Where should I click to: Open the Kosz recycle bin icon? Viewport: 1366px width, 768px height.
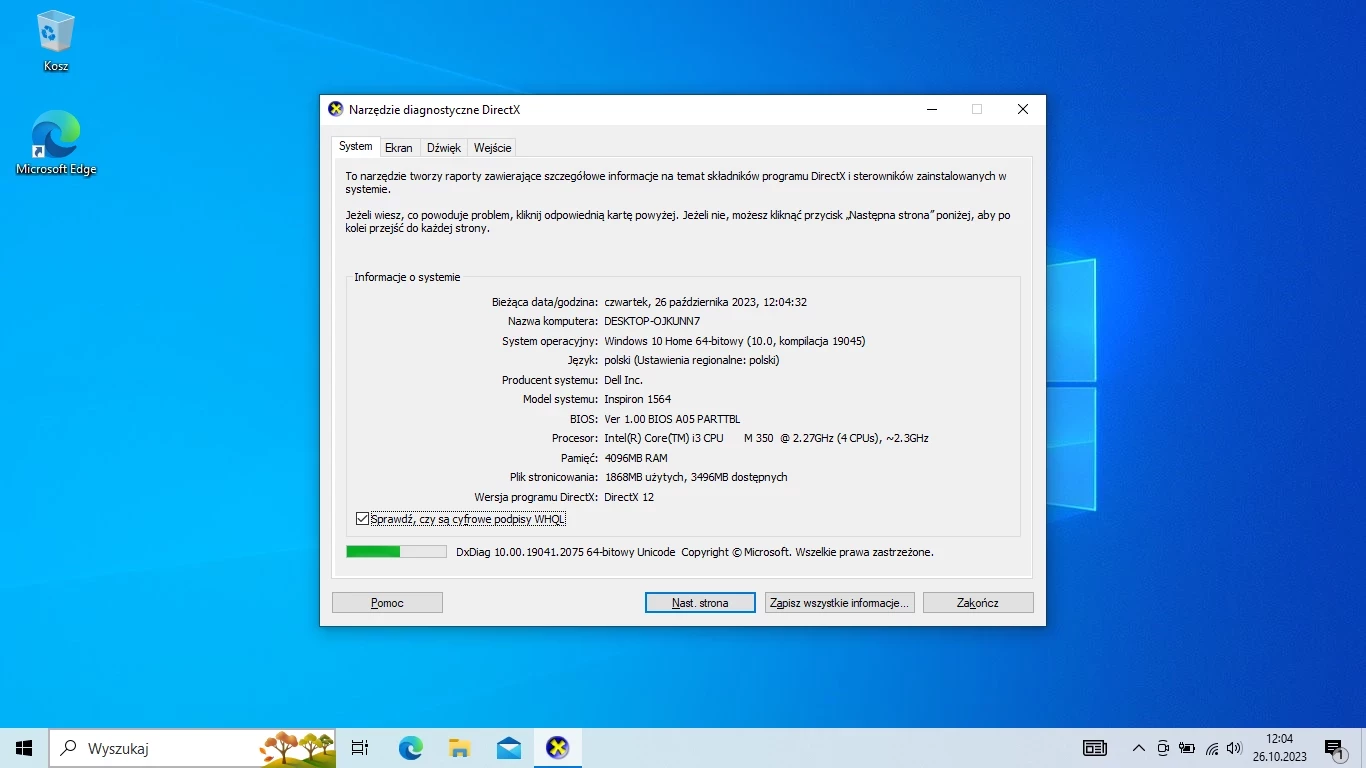point(56,40)
